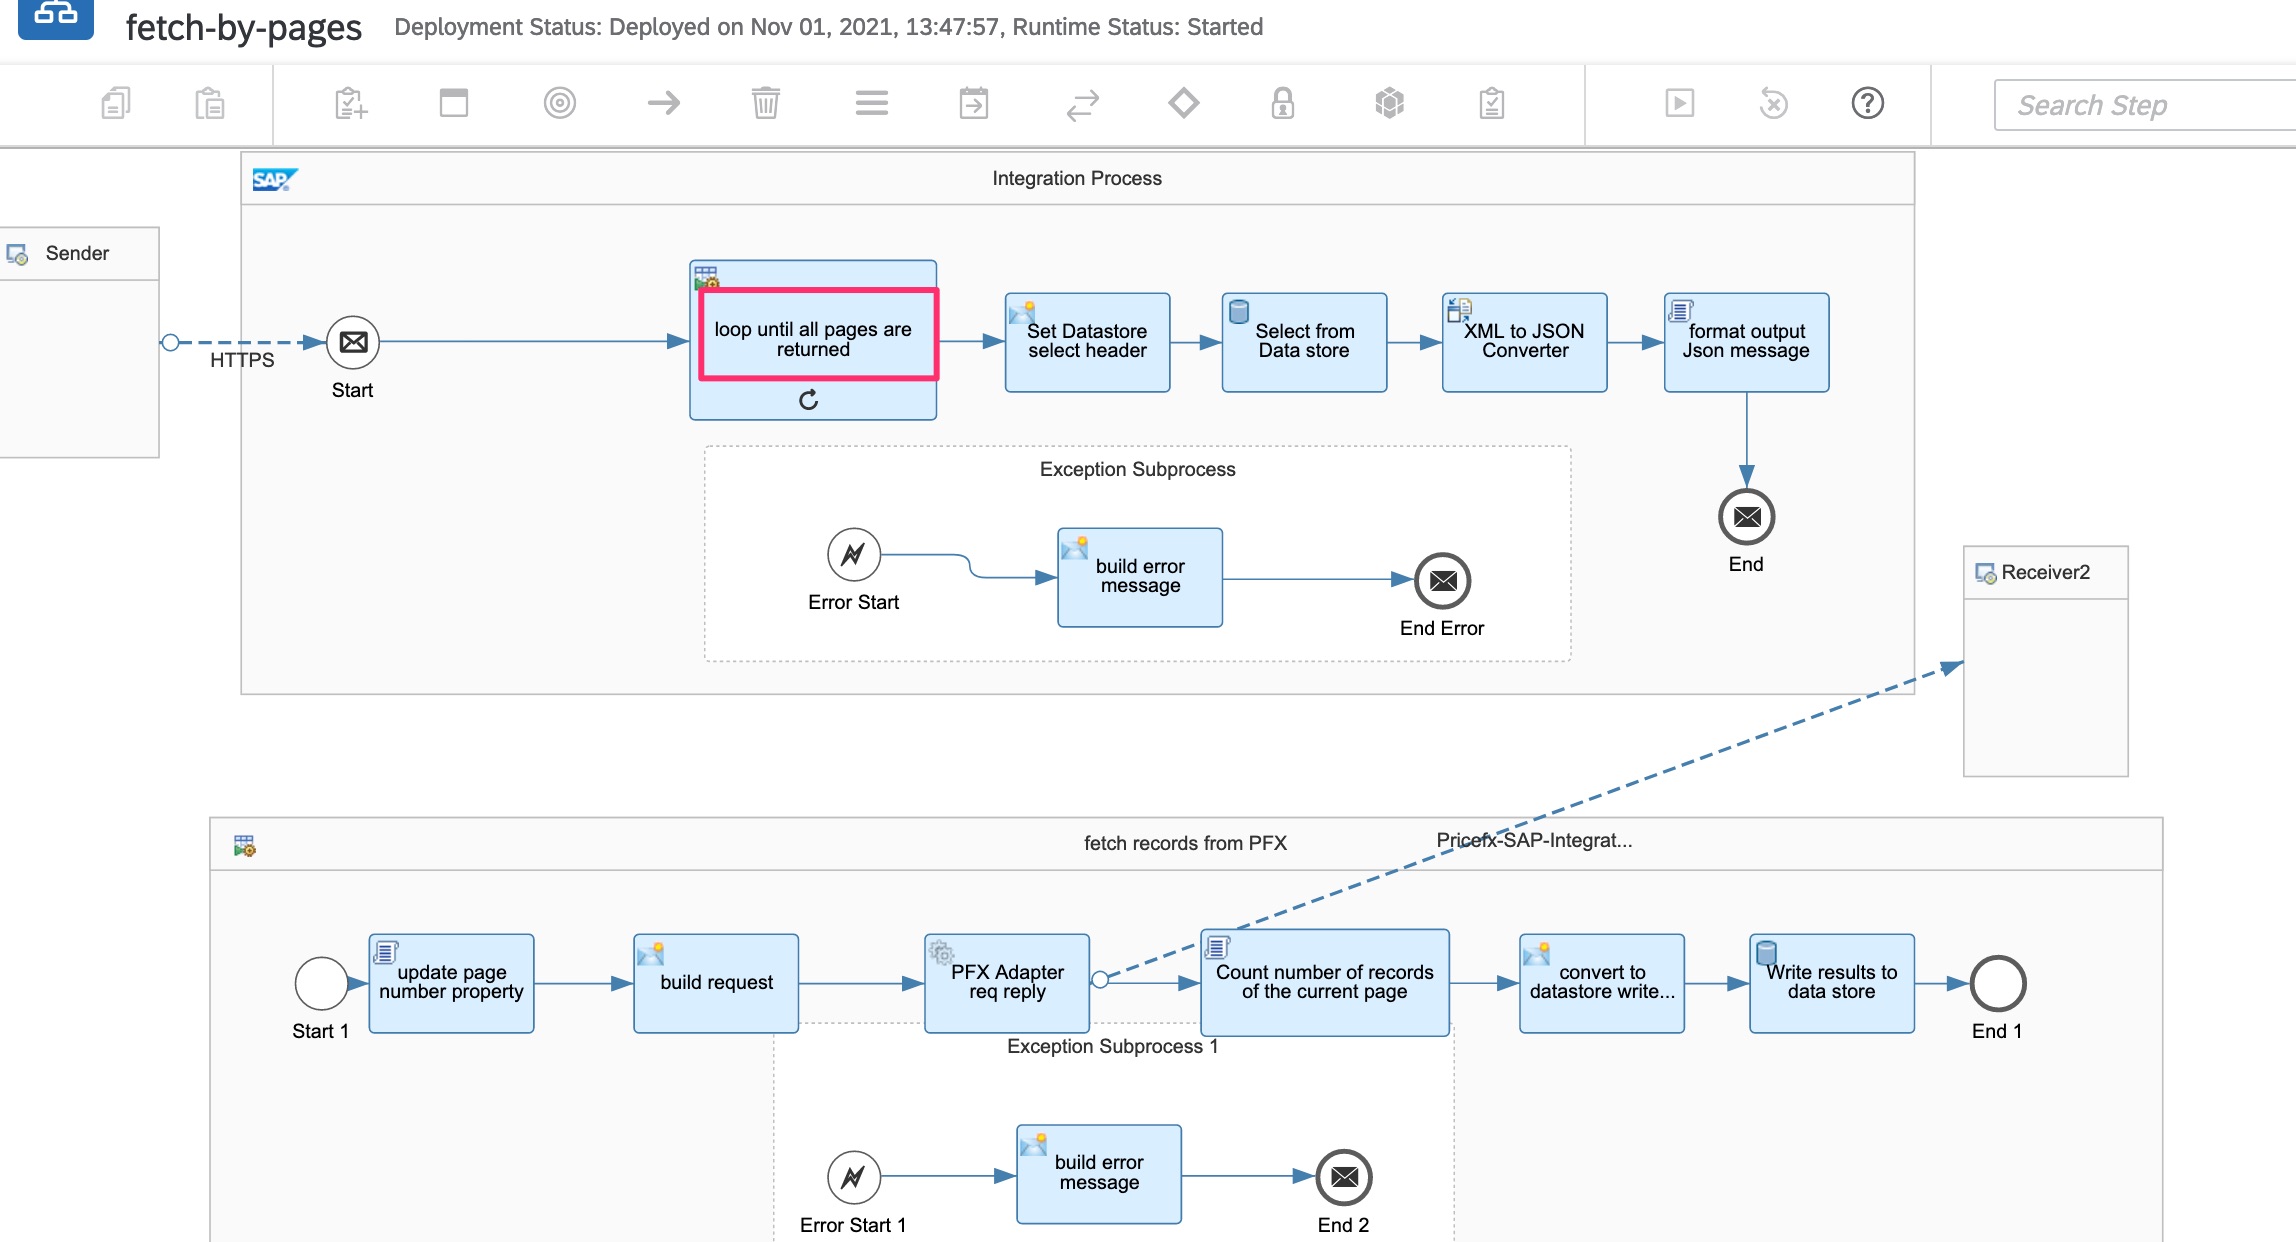
Task: Click the lock security icon in toolbar
Action: [1282, 103]
